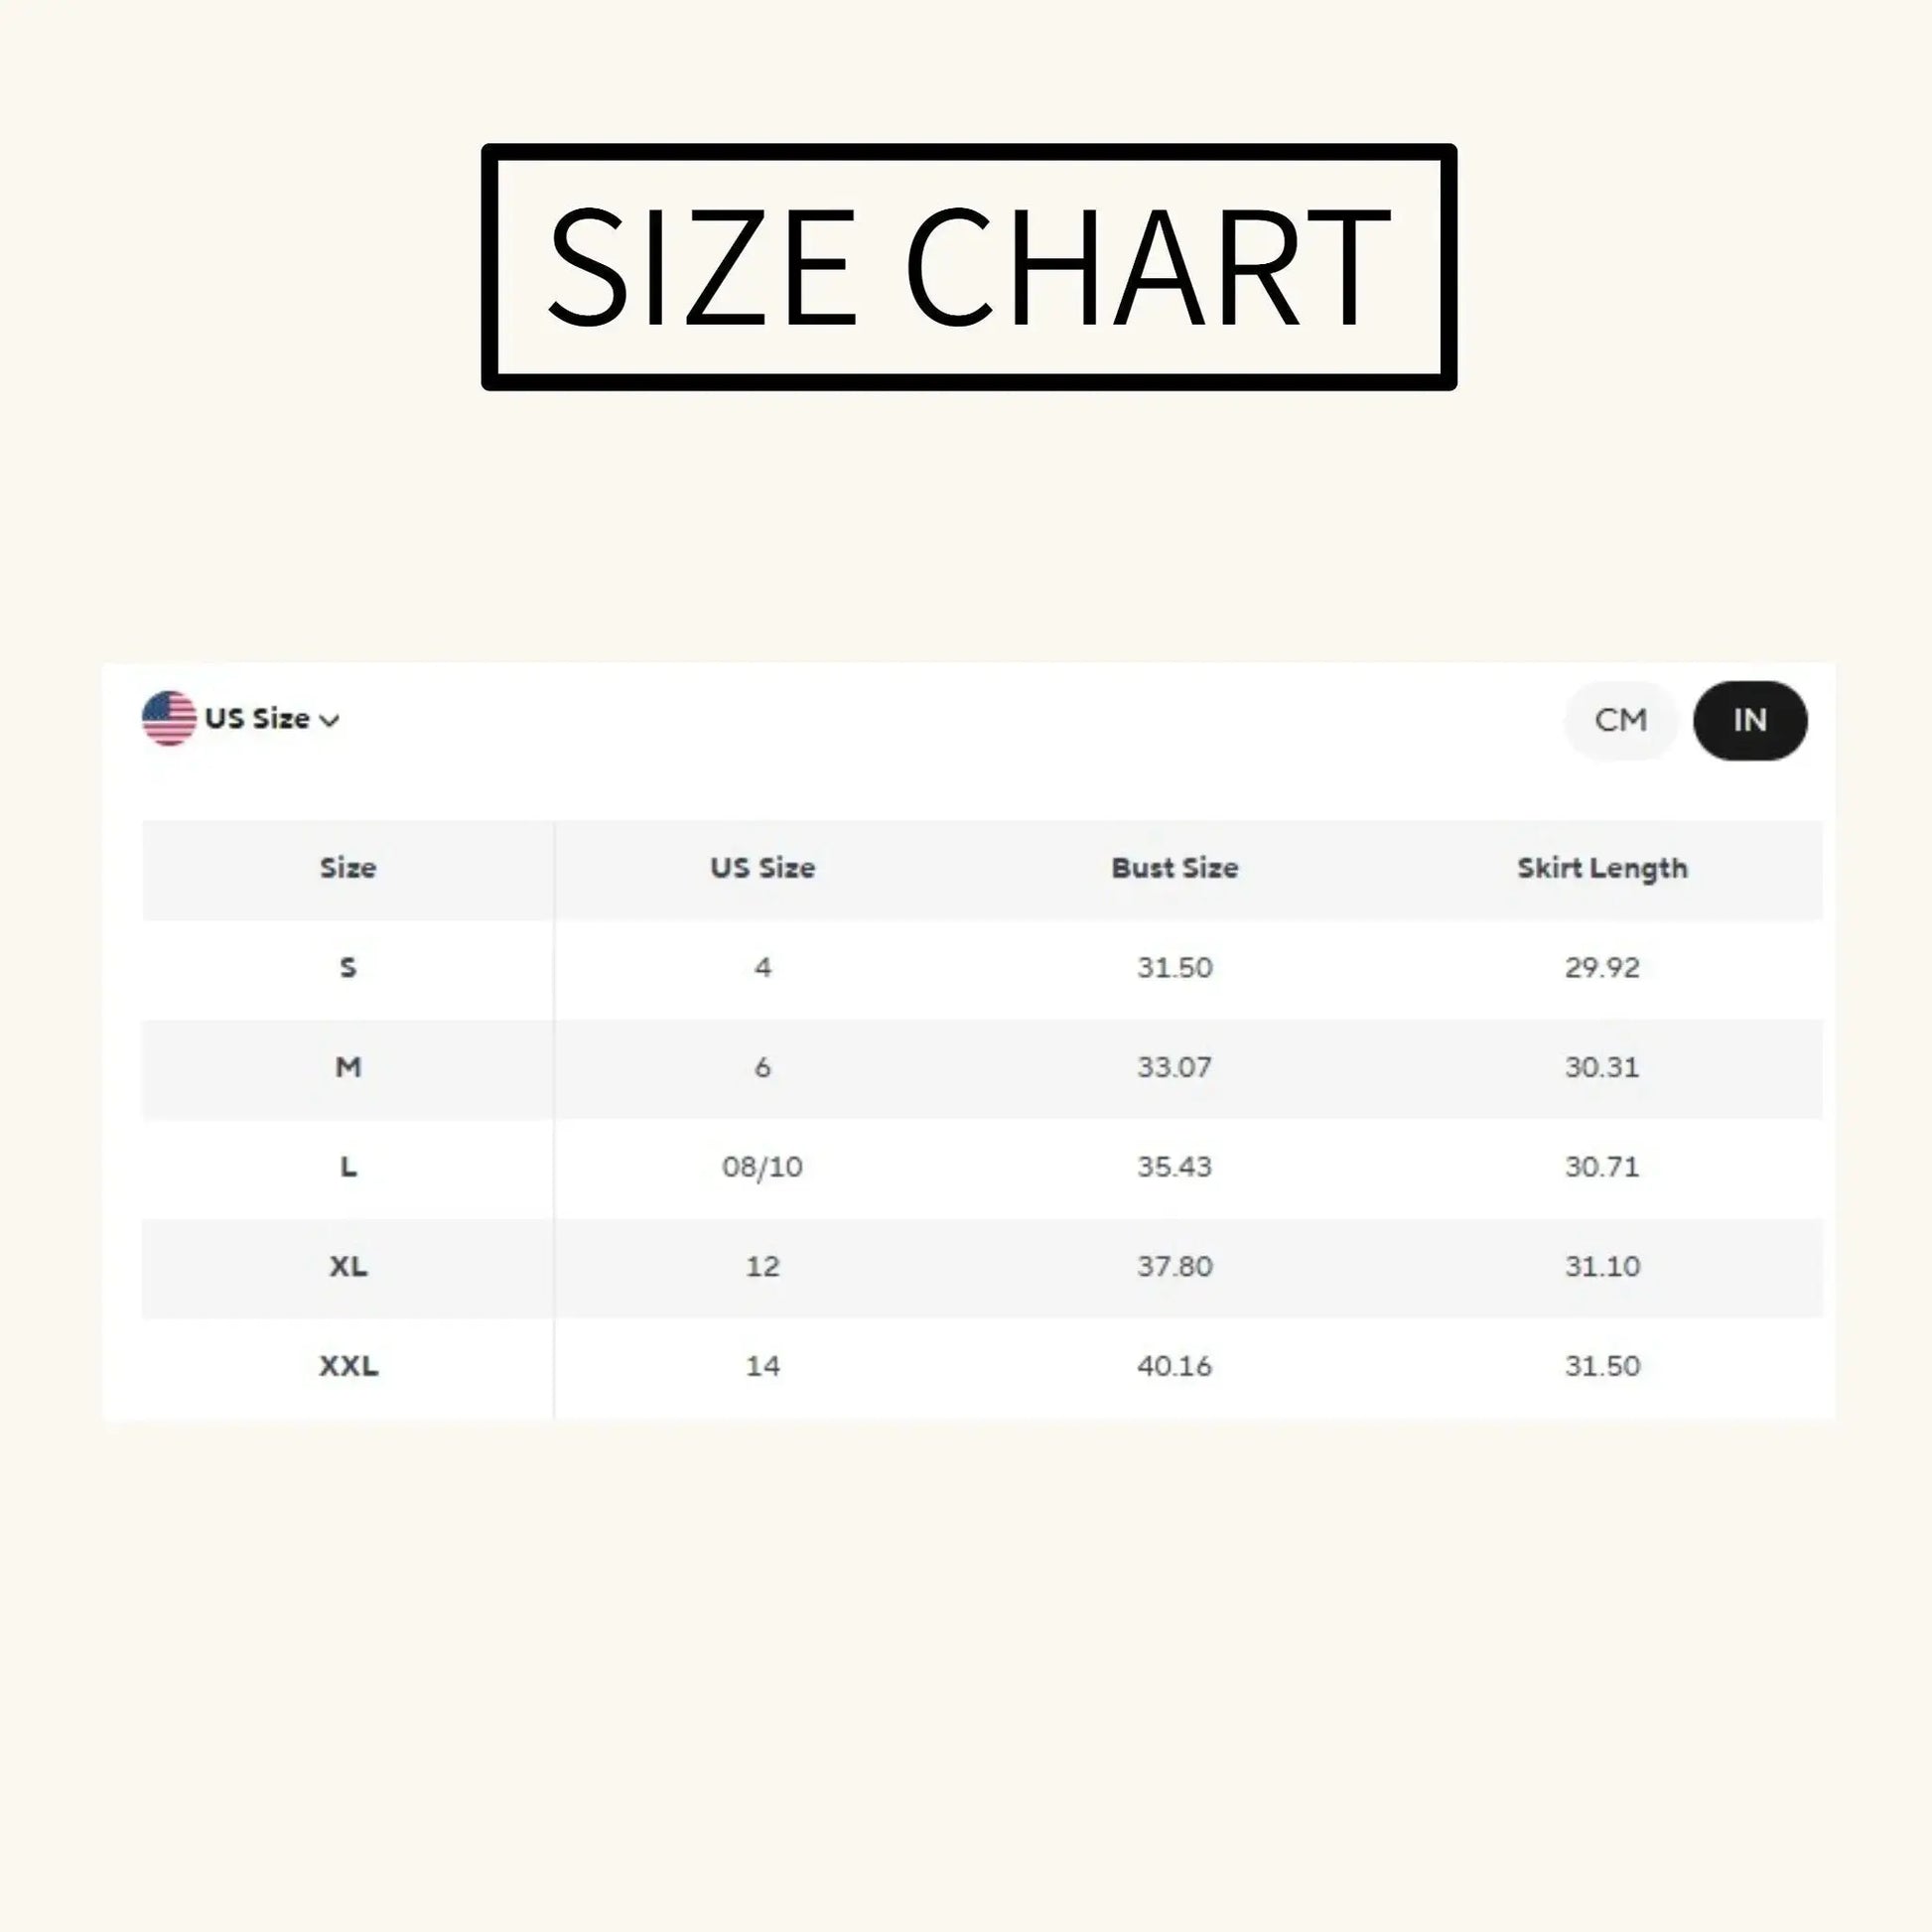Click the Size column header
The width and height of the screenshot is (1932, 1932).
(348, 868)
